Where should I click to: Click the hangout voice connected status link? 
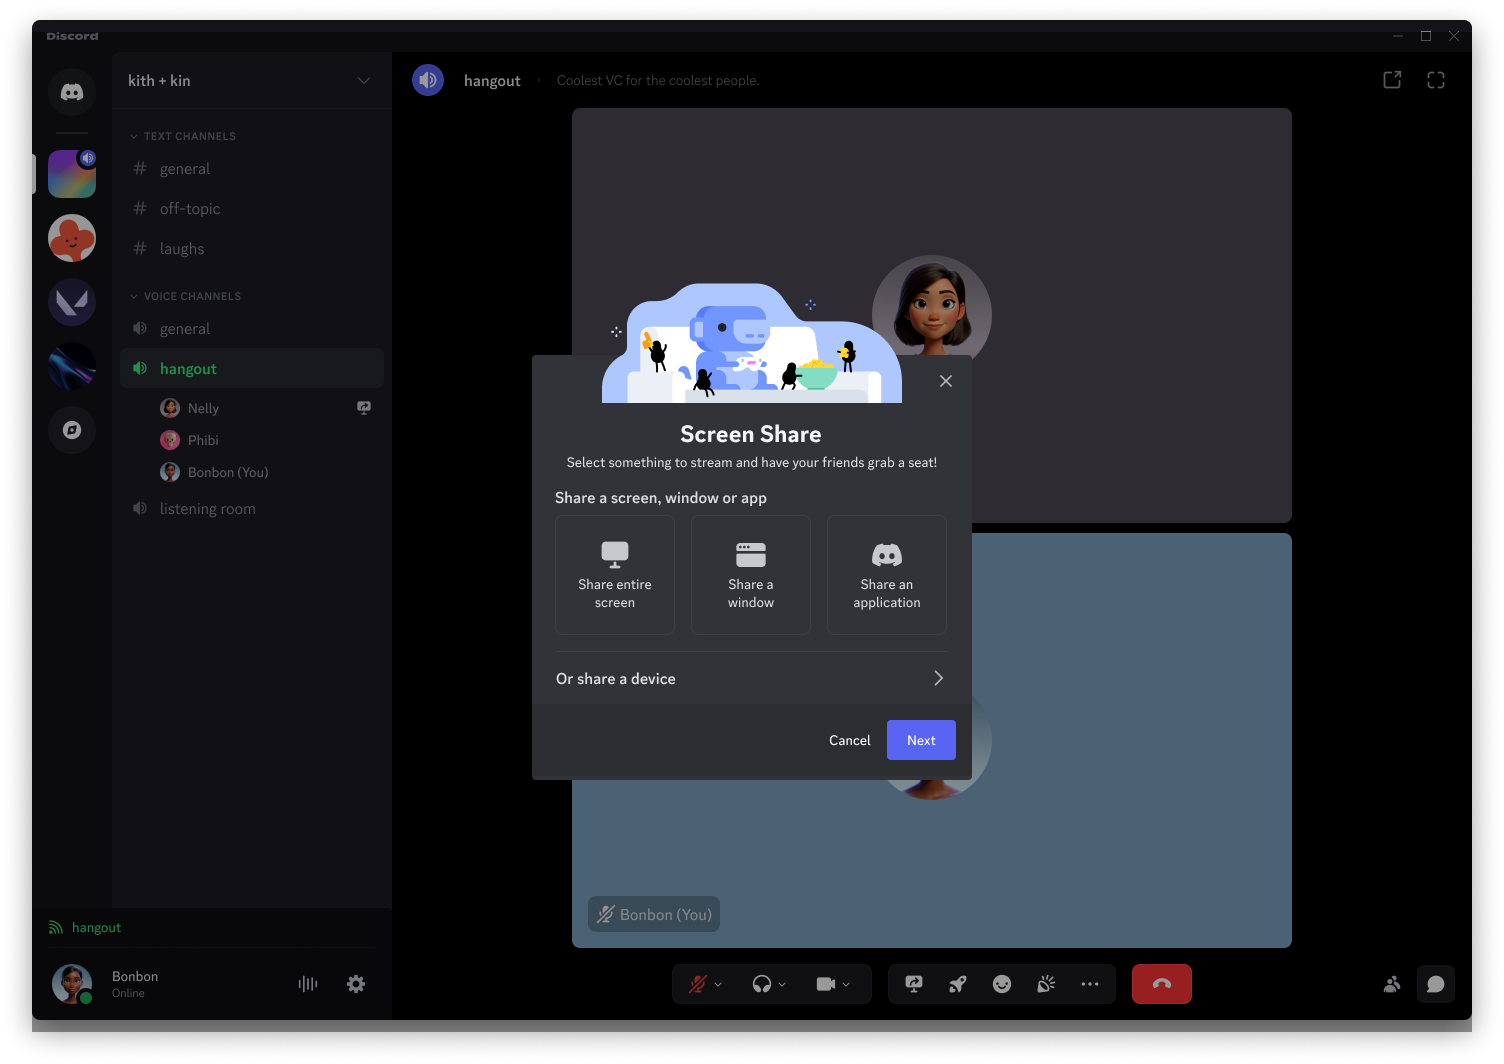tap(96, 928)
